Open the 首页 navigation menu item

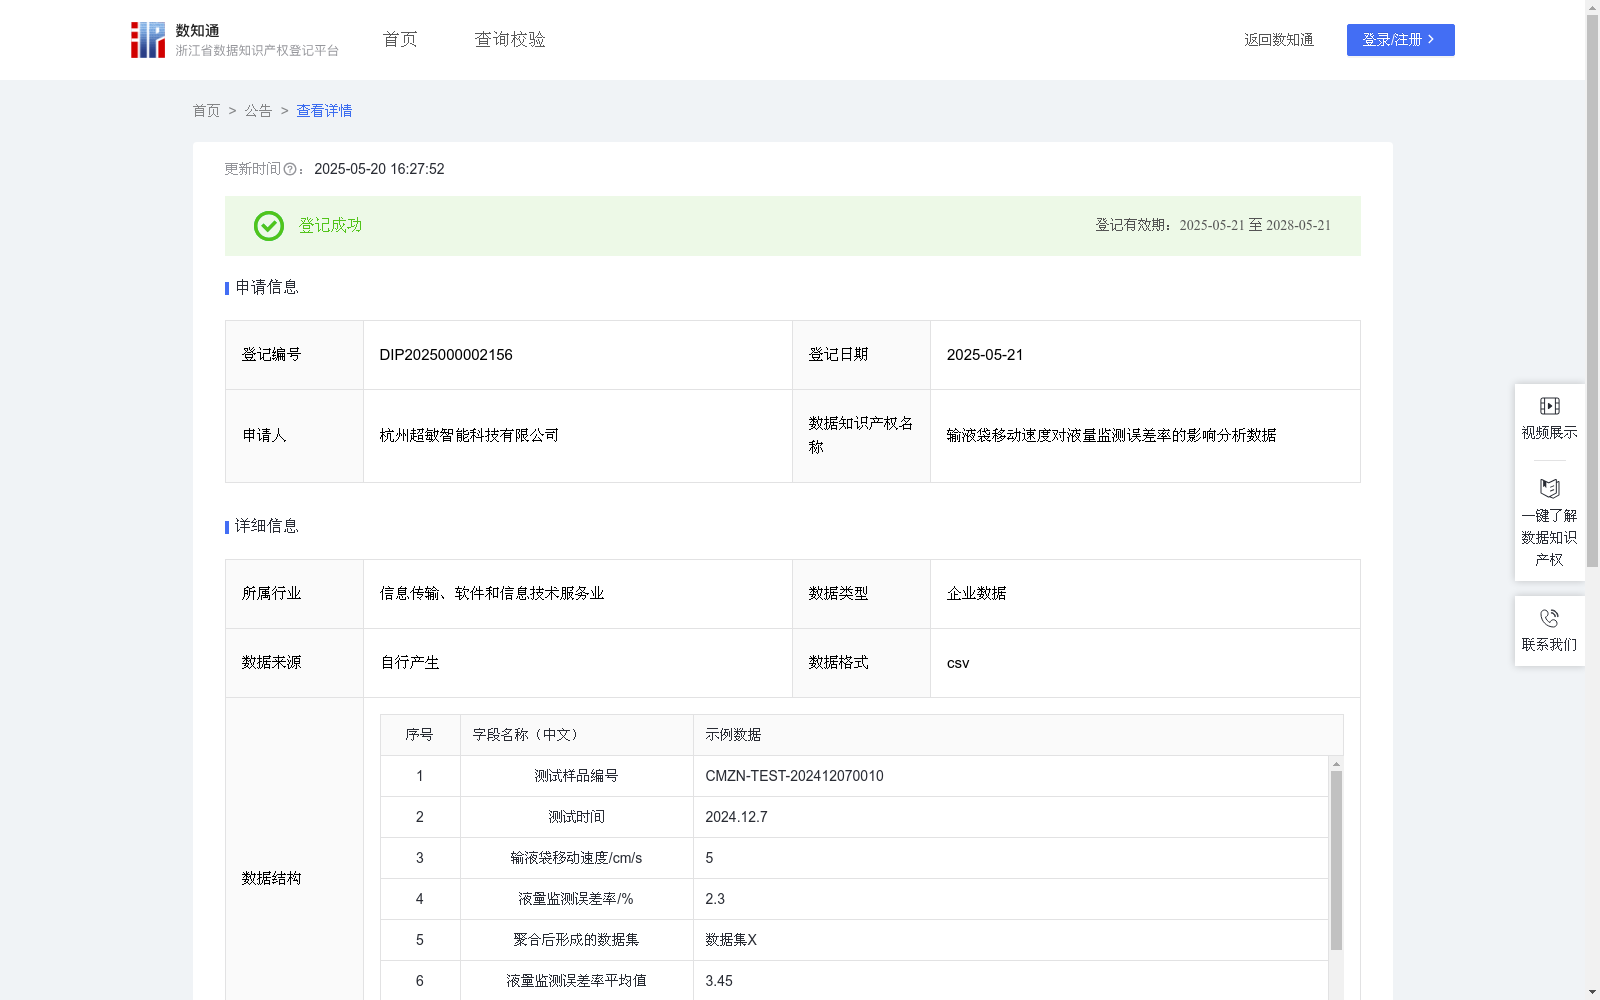point(398,39)
